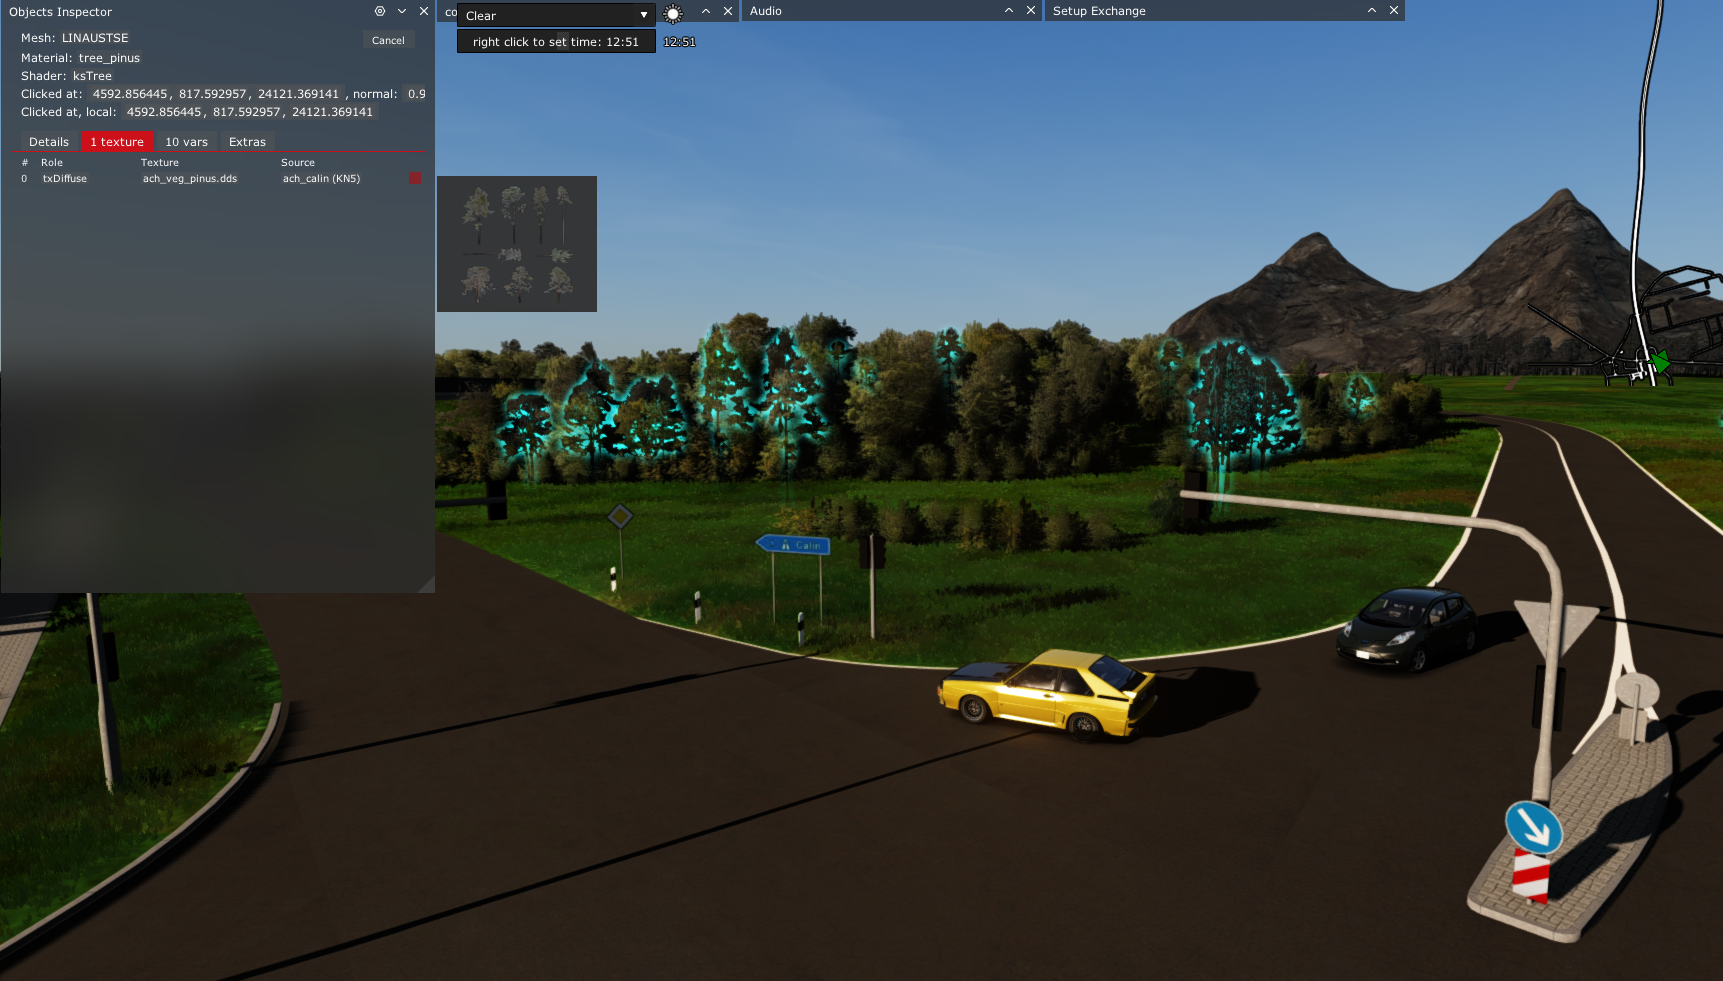Select the txDiffuse role cell
The image size is (1723, 981).
pos(65,179)
